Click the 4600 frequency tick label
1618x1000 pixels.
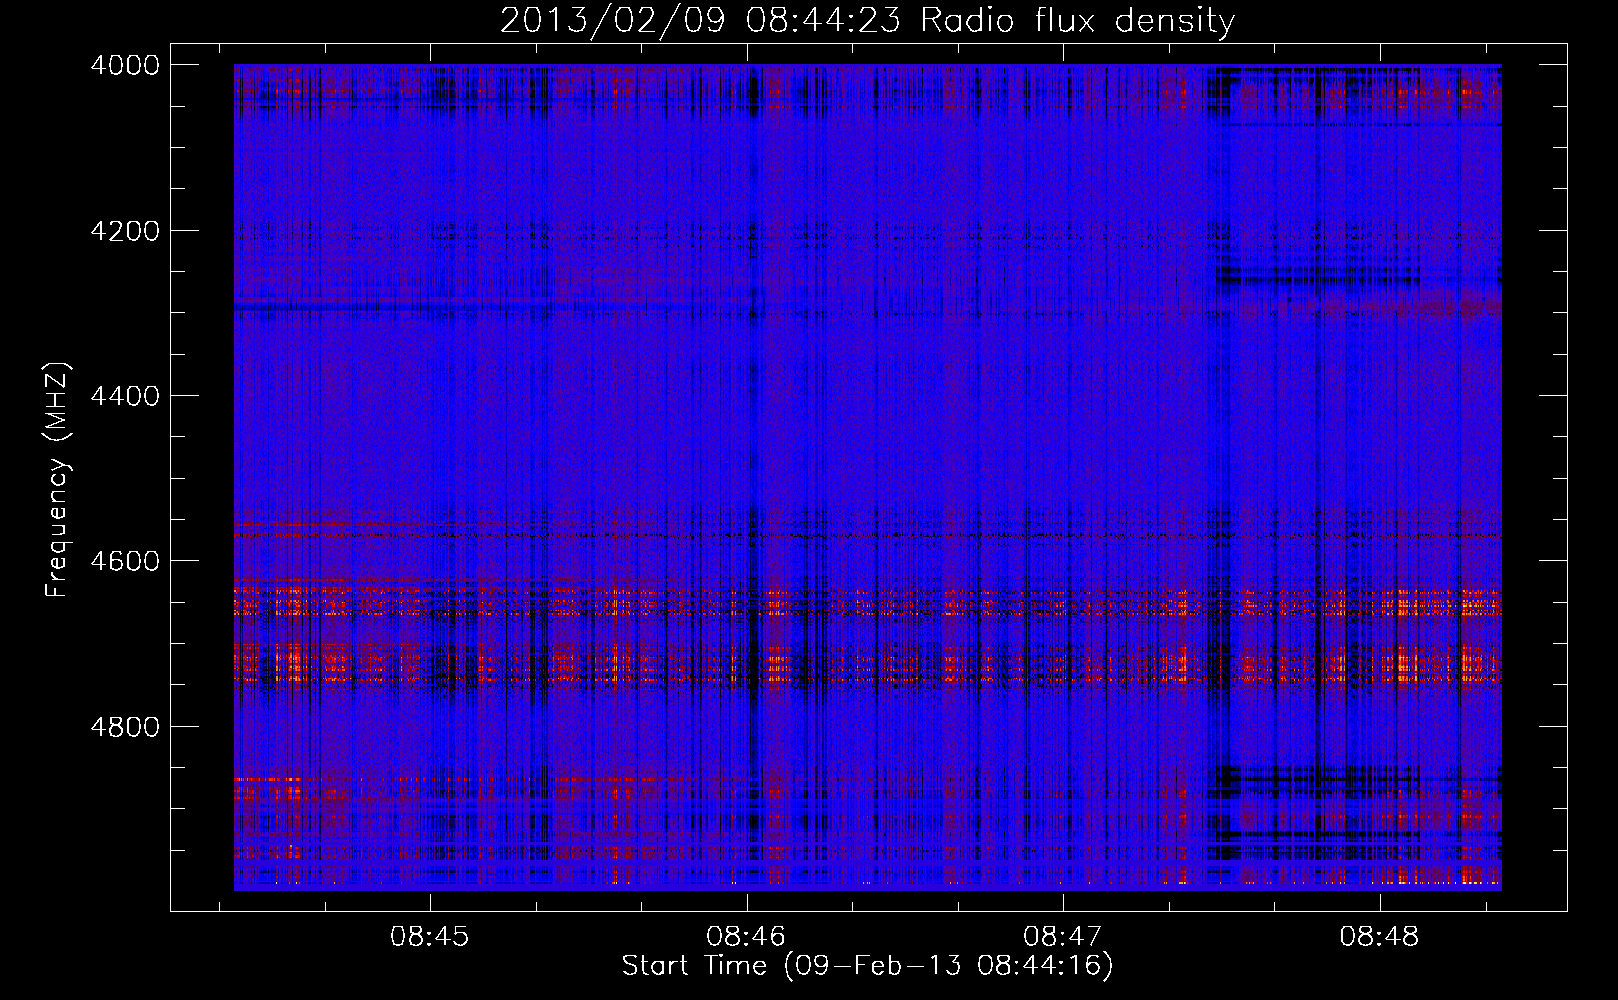click(125, 561)
